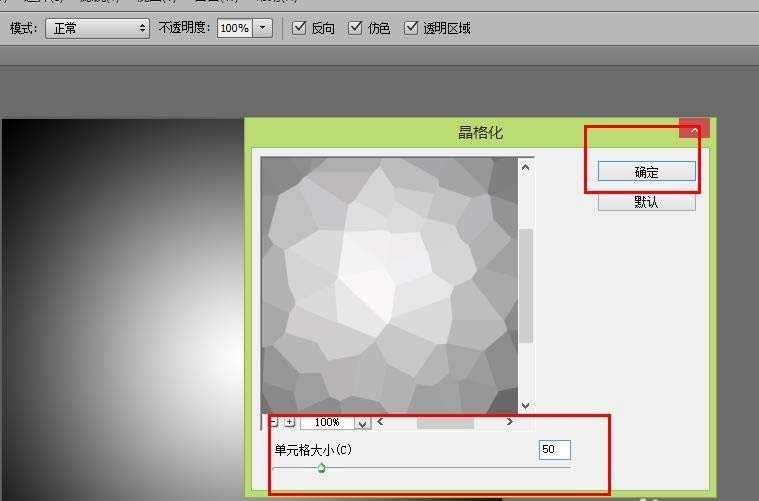
Task: Toggle the 透明区域 checkbox
Action: pyautogui.click(x=411, y=28)
